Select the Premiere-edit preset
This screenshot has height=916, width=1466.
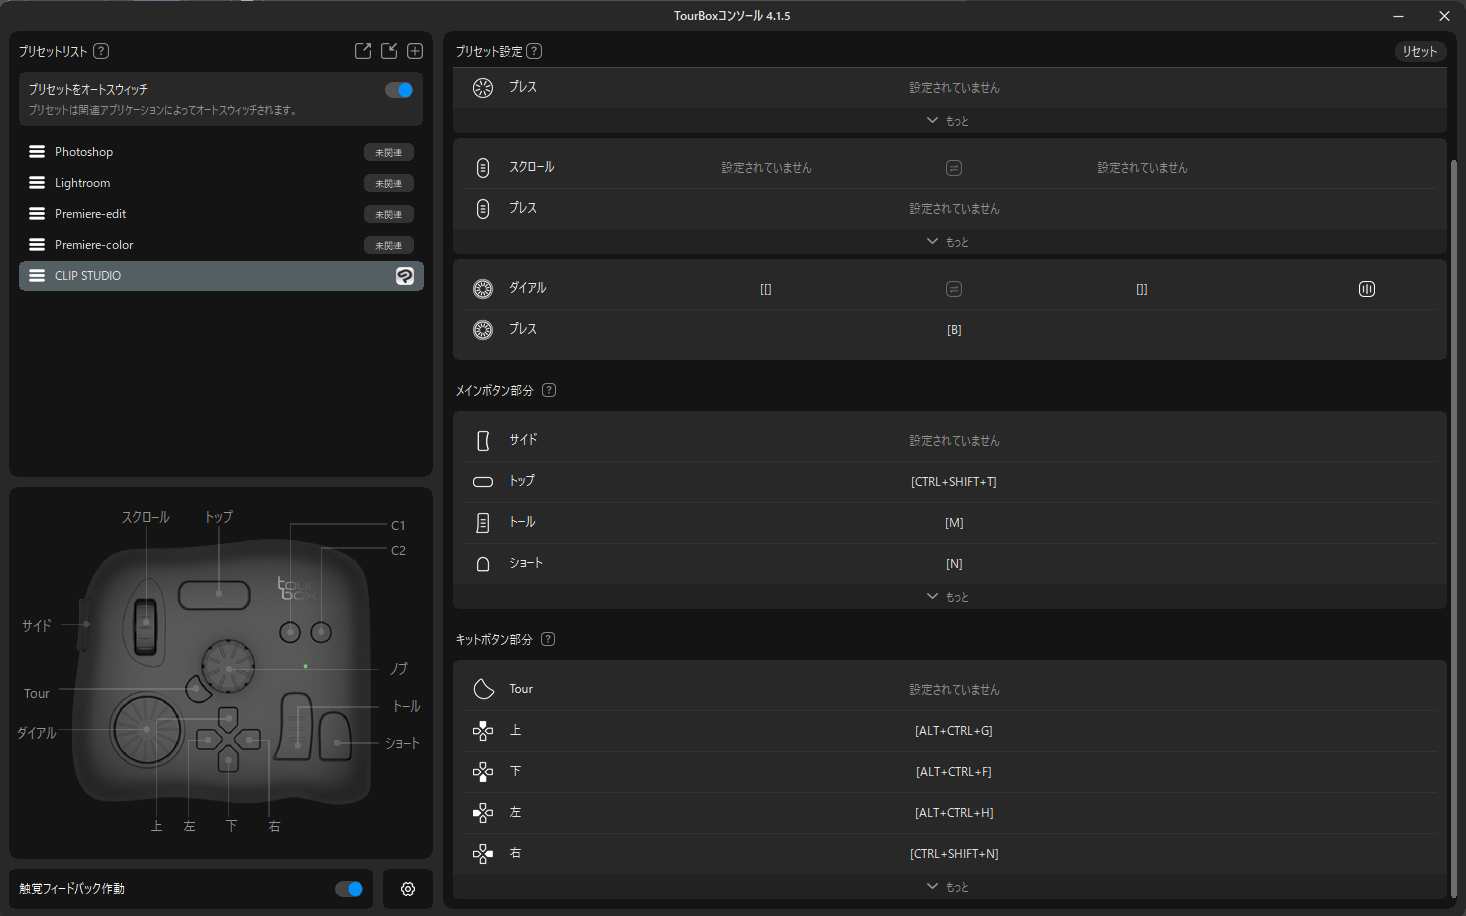click(x=221, y=214)
